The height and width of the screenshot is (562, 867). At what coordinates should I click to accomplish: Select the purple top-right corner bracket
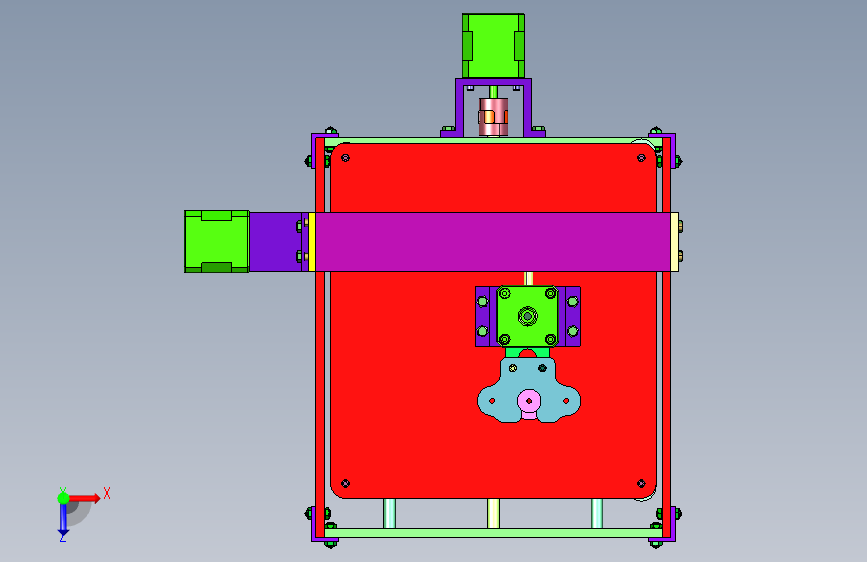coord(672,149)
